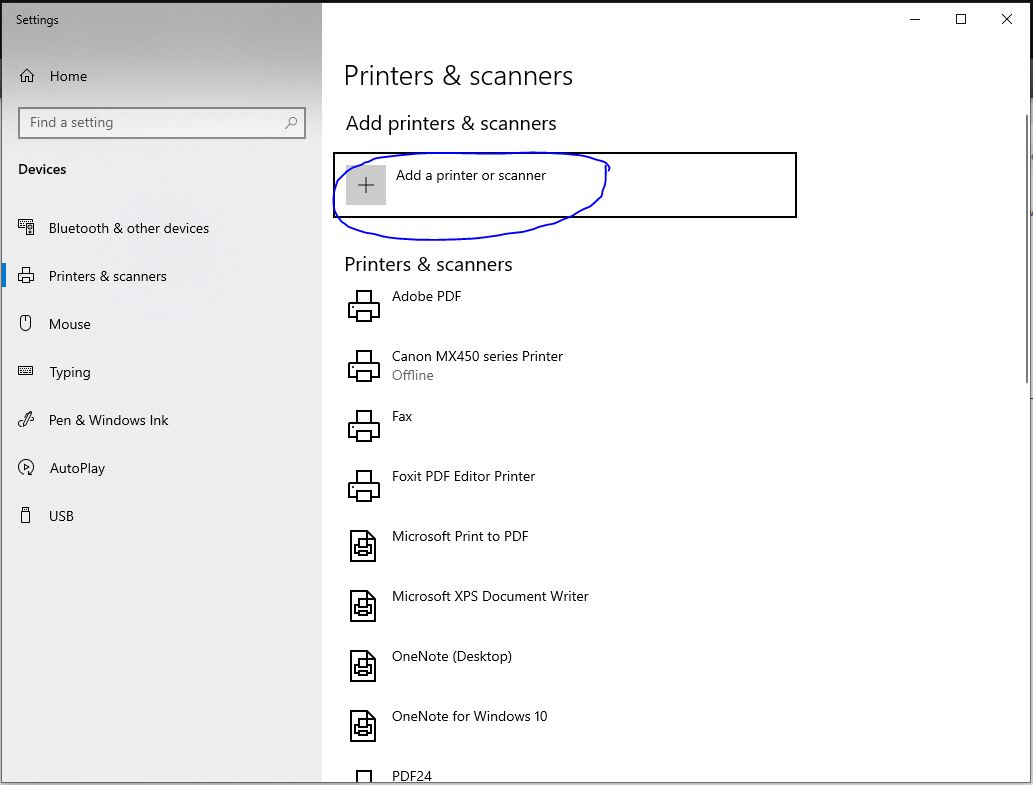Open the Mouse settings page
1033x785 pixels.
click(69, 324)
